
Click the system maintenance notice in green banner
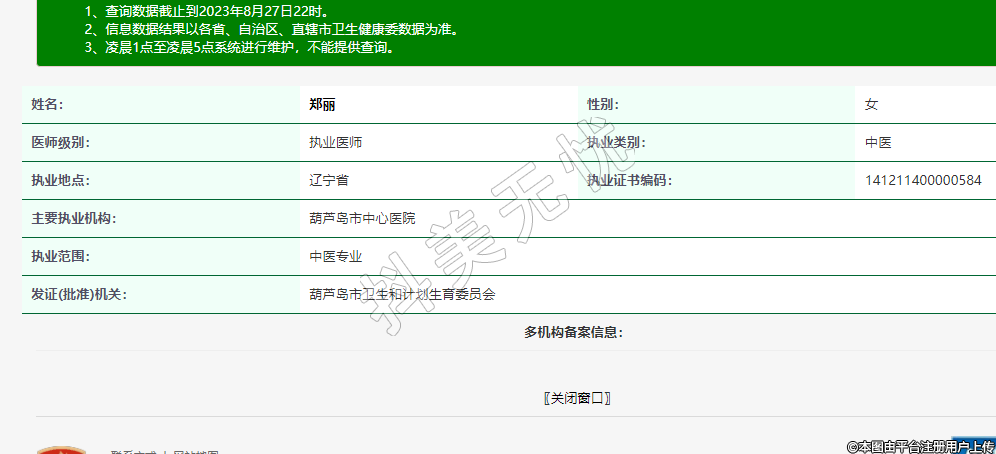240,47
